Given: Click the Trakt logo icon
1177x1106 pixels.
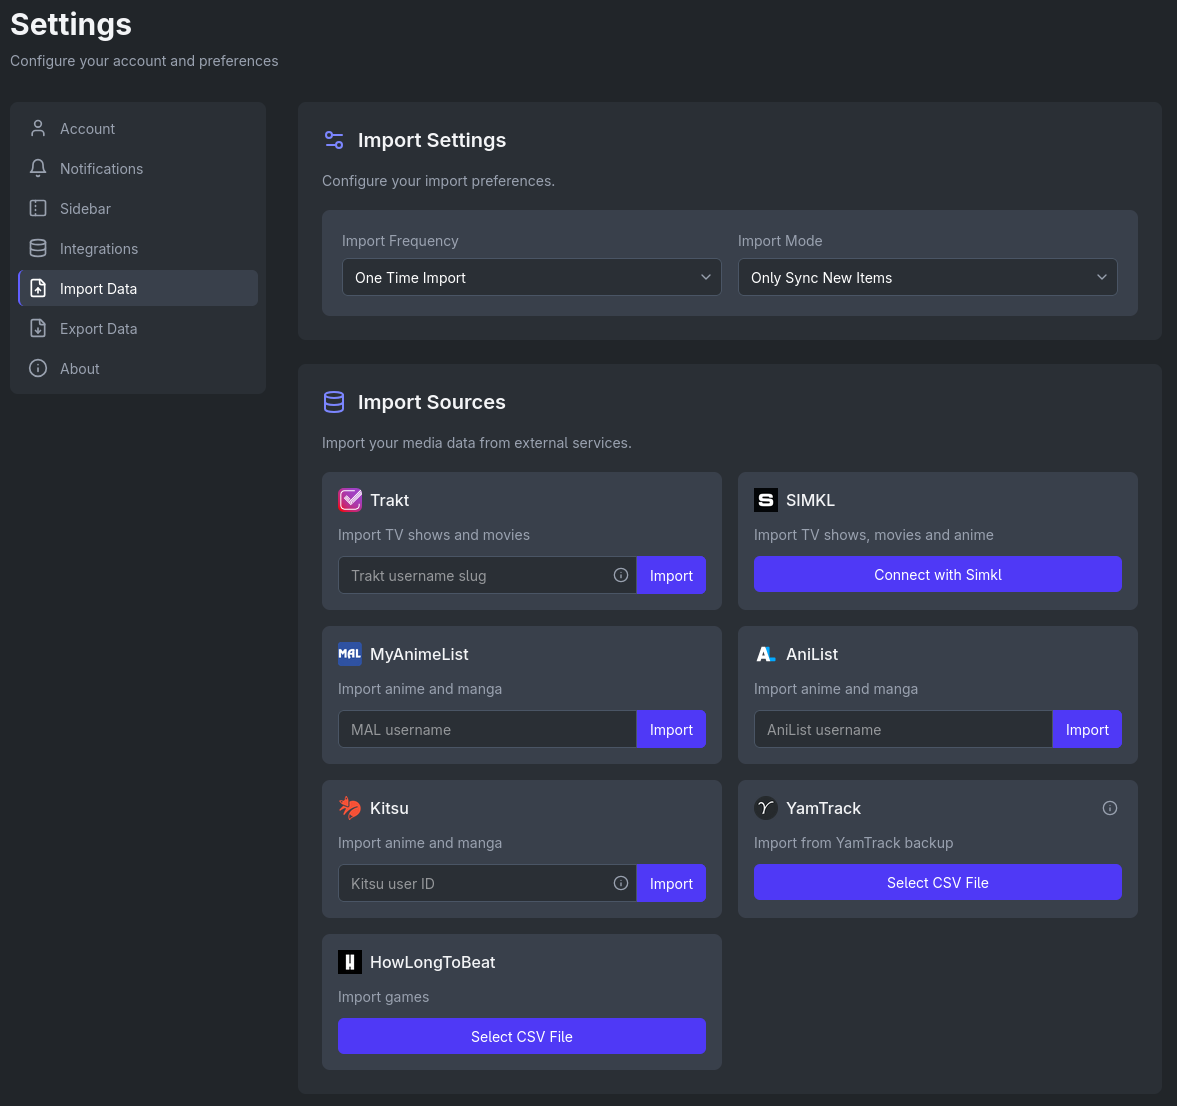Looking at the screenshot, I should pyautogui.click(x=350, y=500).
